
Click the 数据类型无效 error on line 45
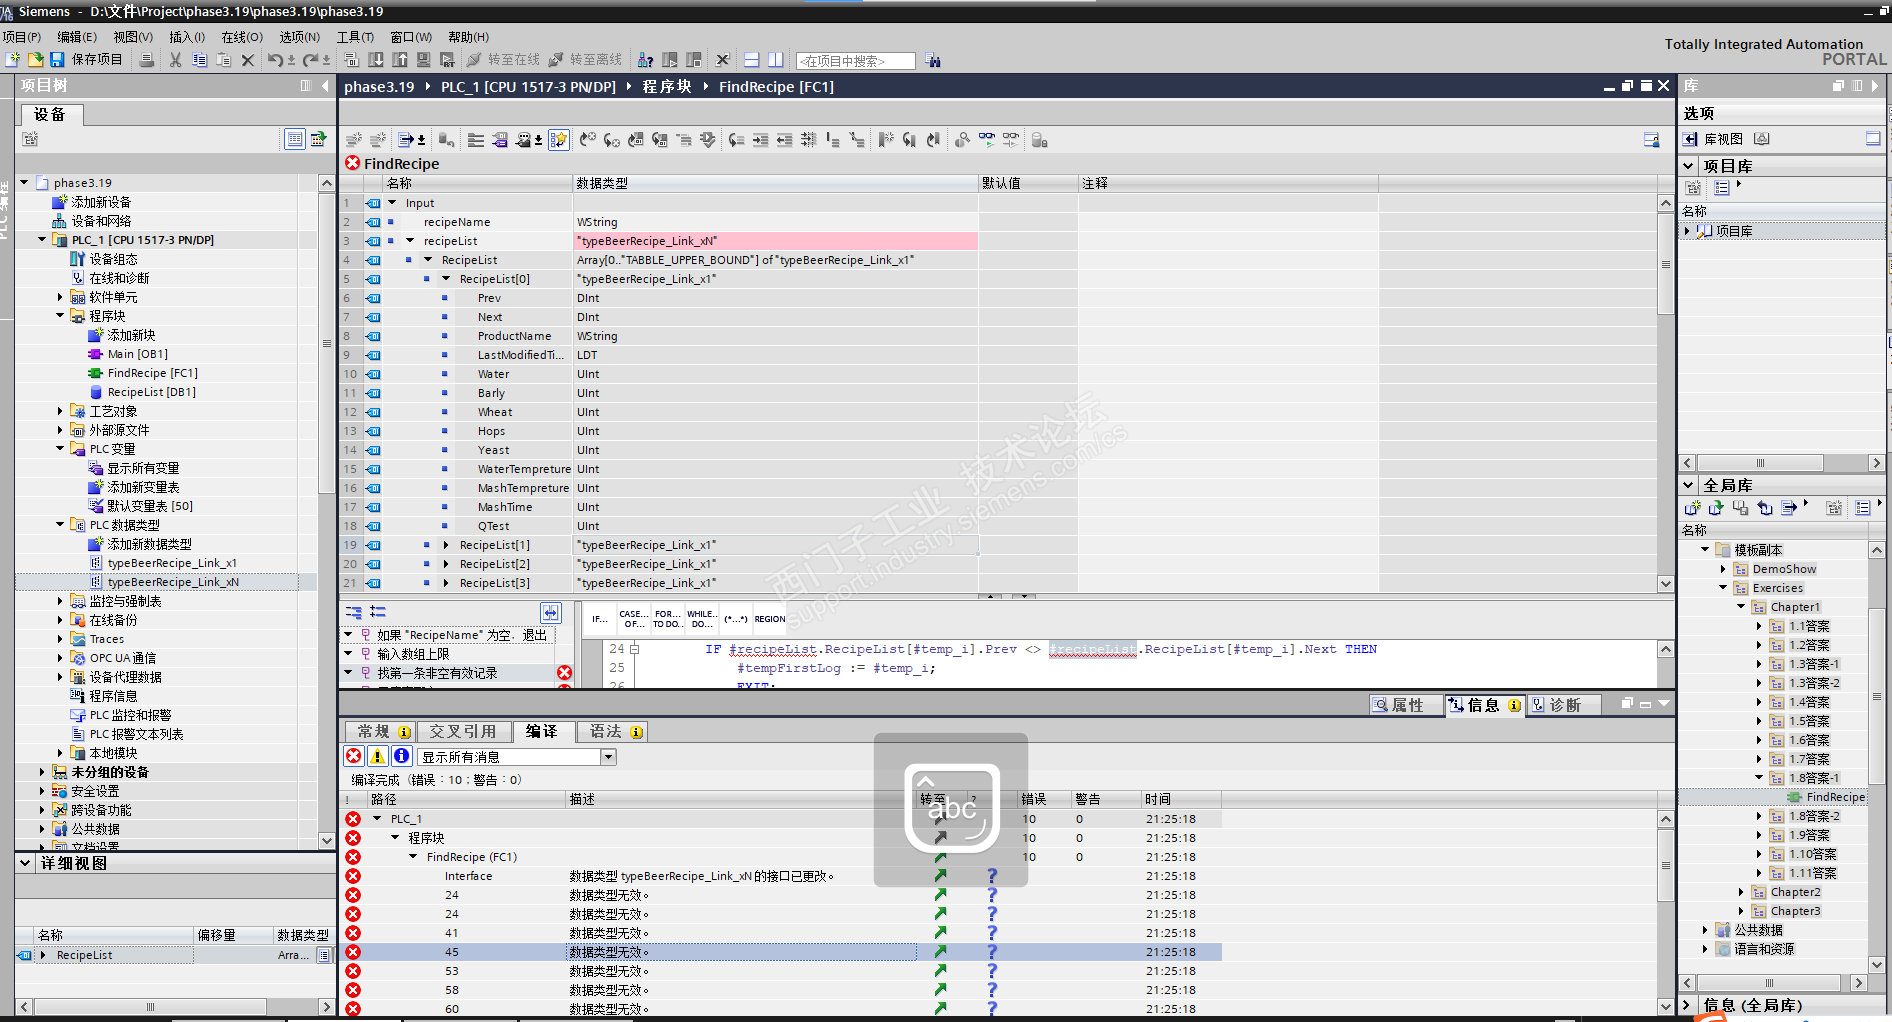click(609, 952)
